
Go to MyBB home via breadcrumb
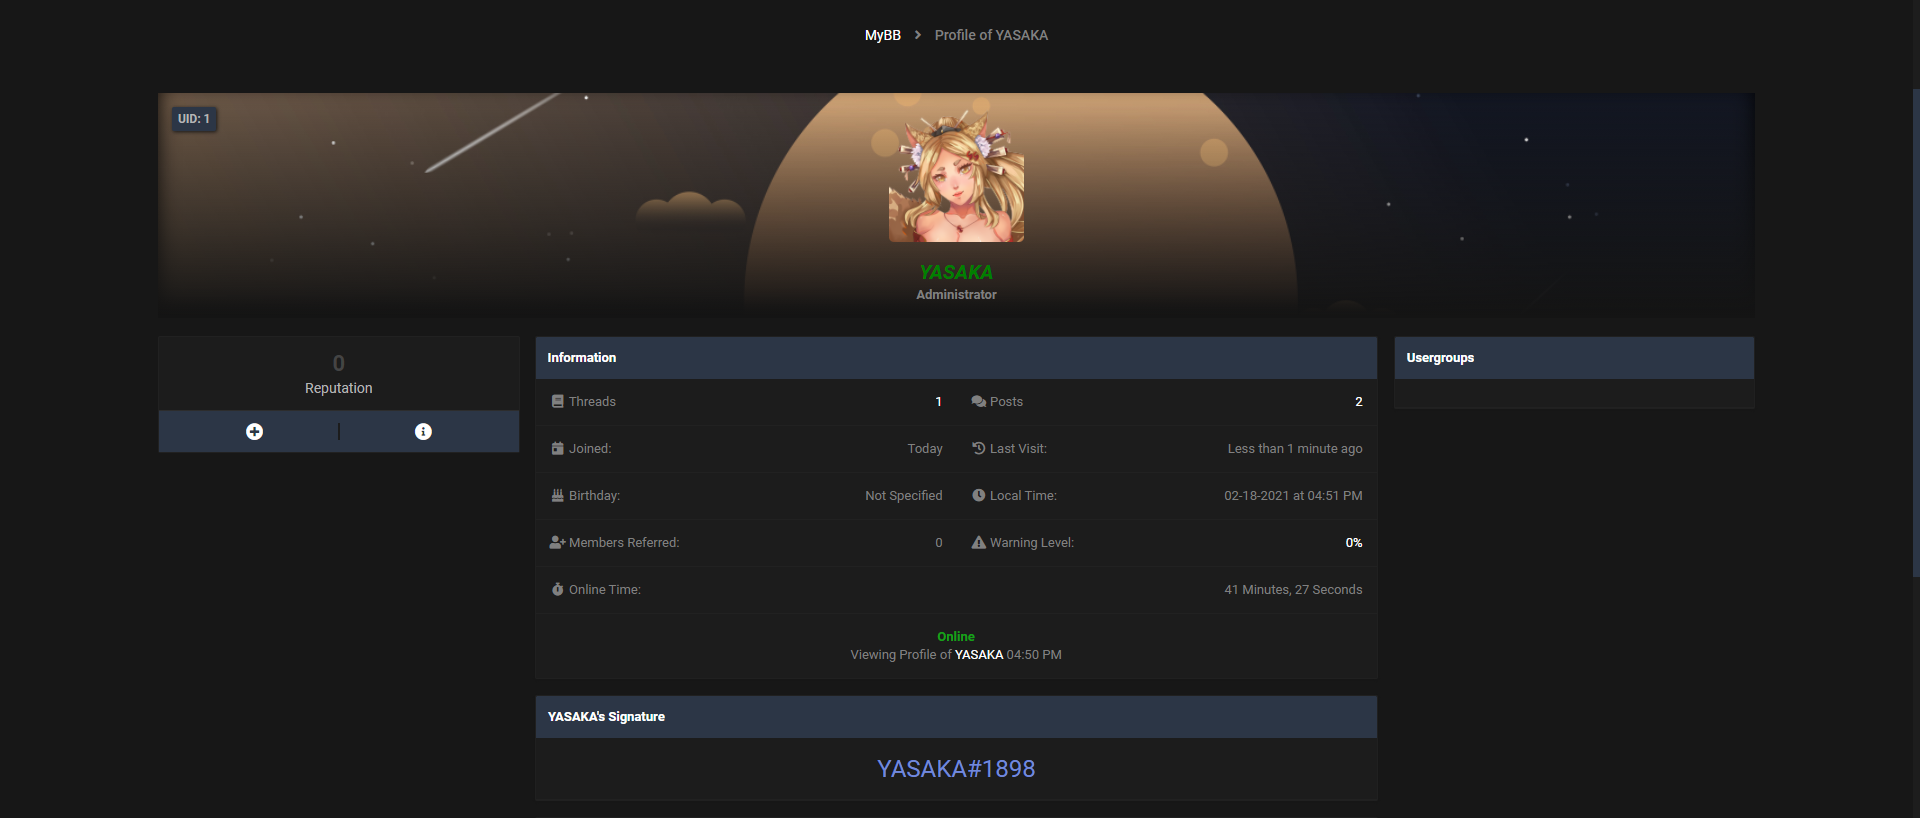pos(883,35)
